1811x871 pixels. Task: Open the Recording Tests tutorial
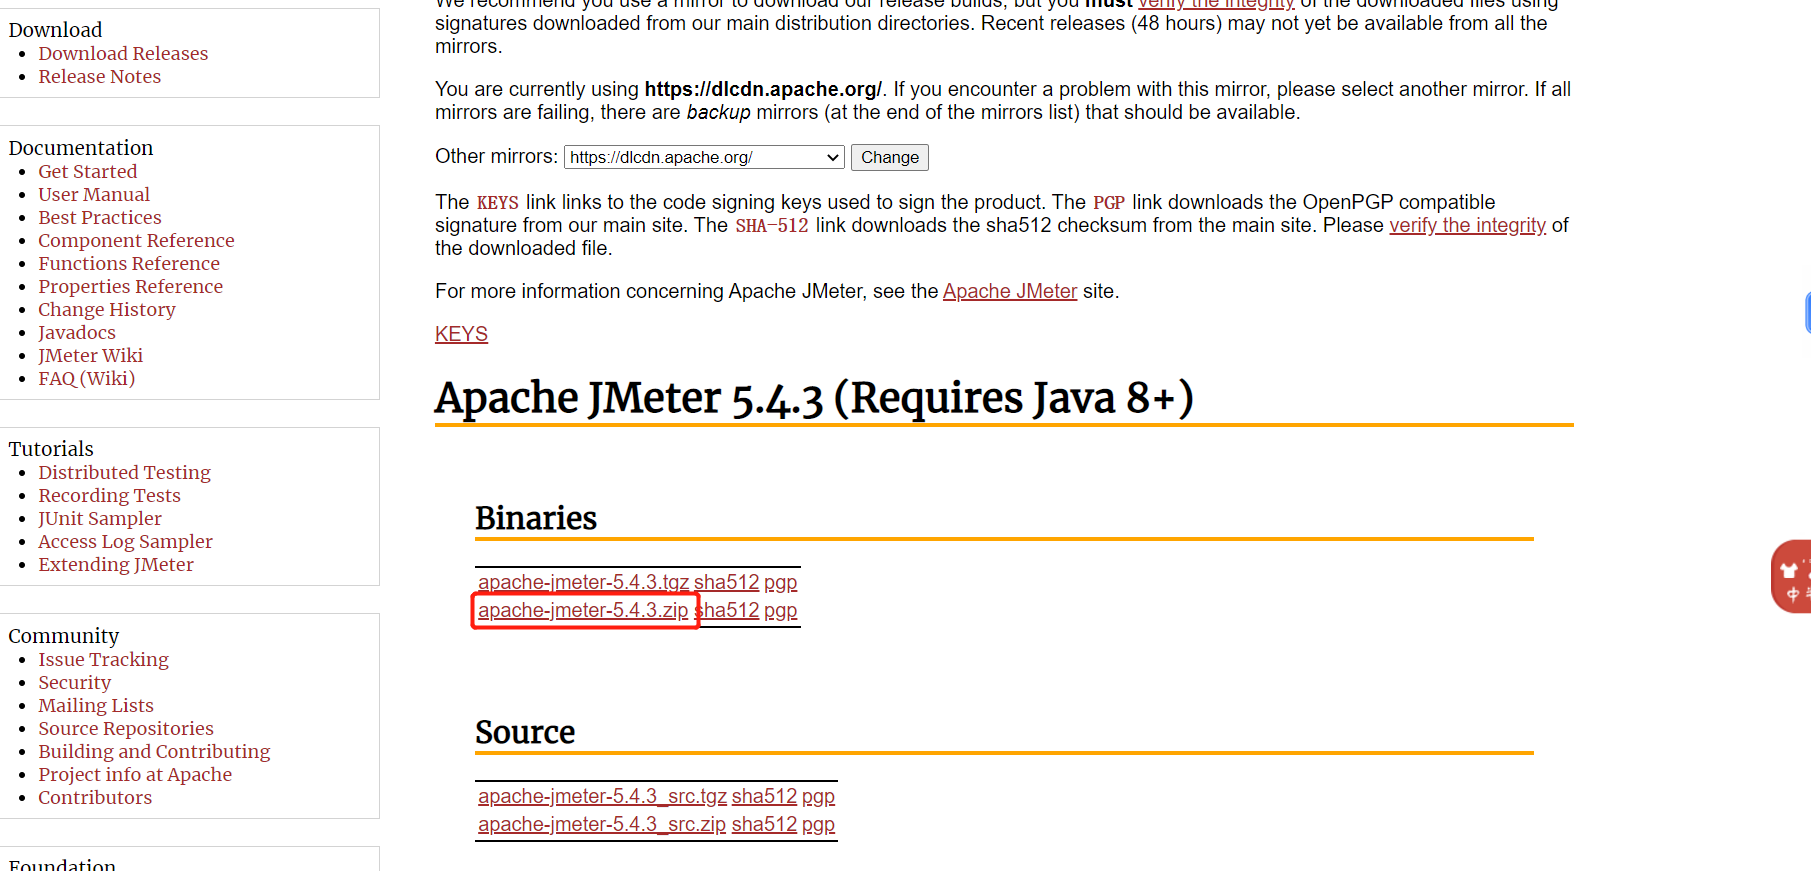pyautogui.click(x=109, y=495)
